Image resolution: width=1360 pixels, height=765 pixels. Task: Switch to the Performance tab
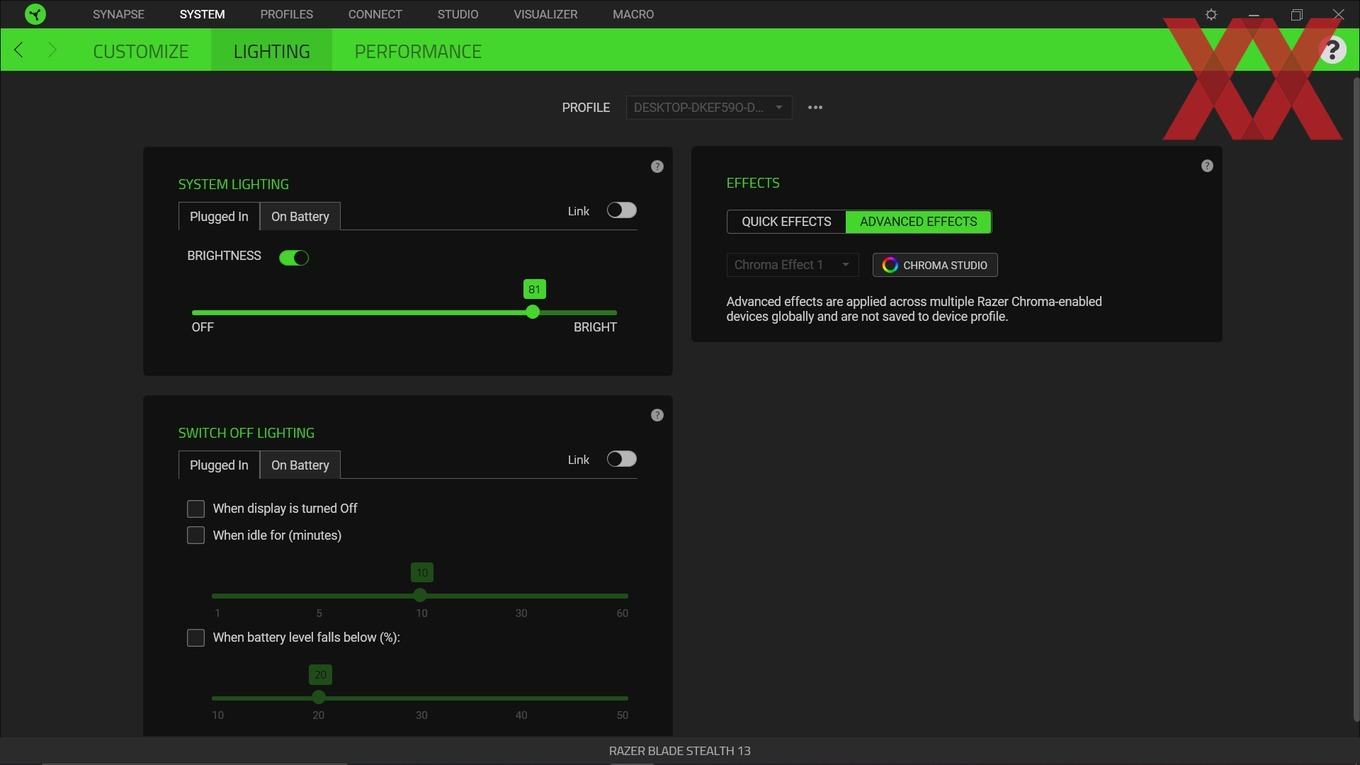[x=418, y=51]
